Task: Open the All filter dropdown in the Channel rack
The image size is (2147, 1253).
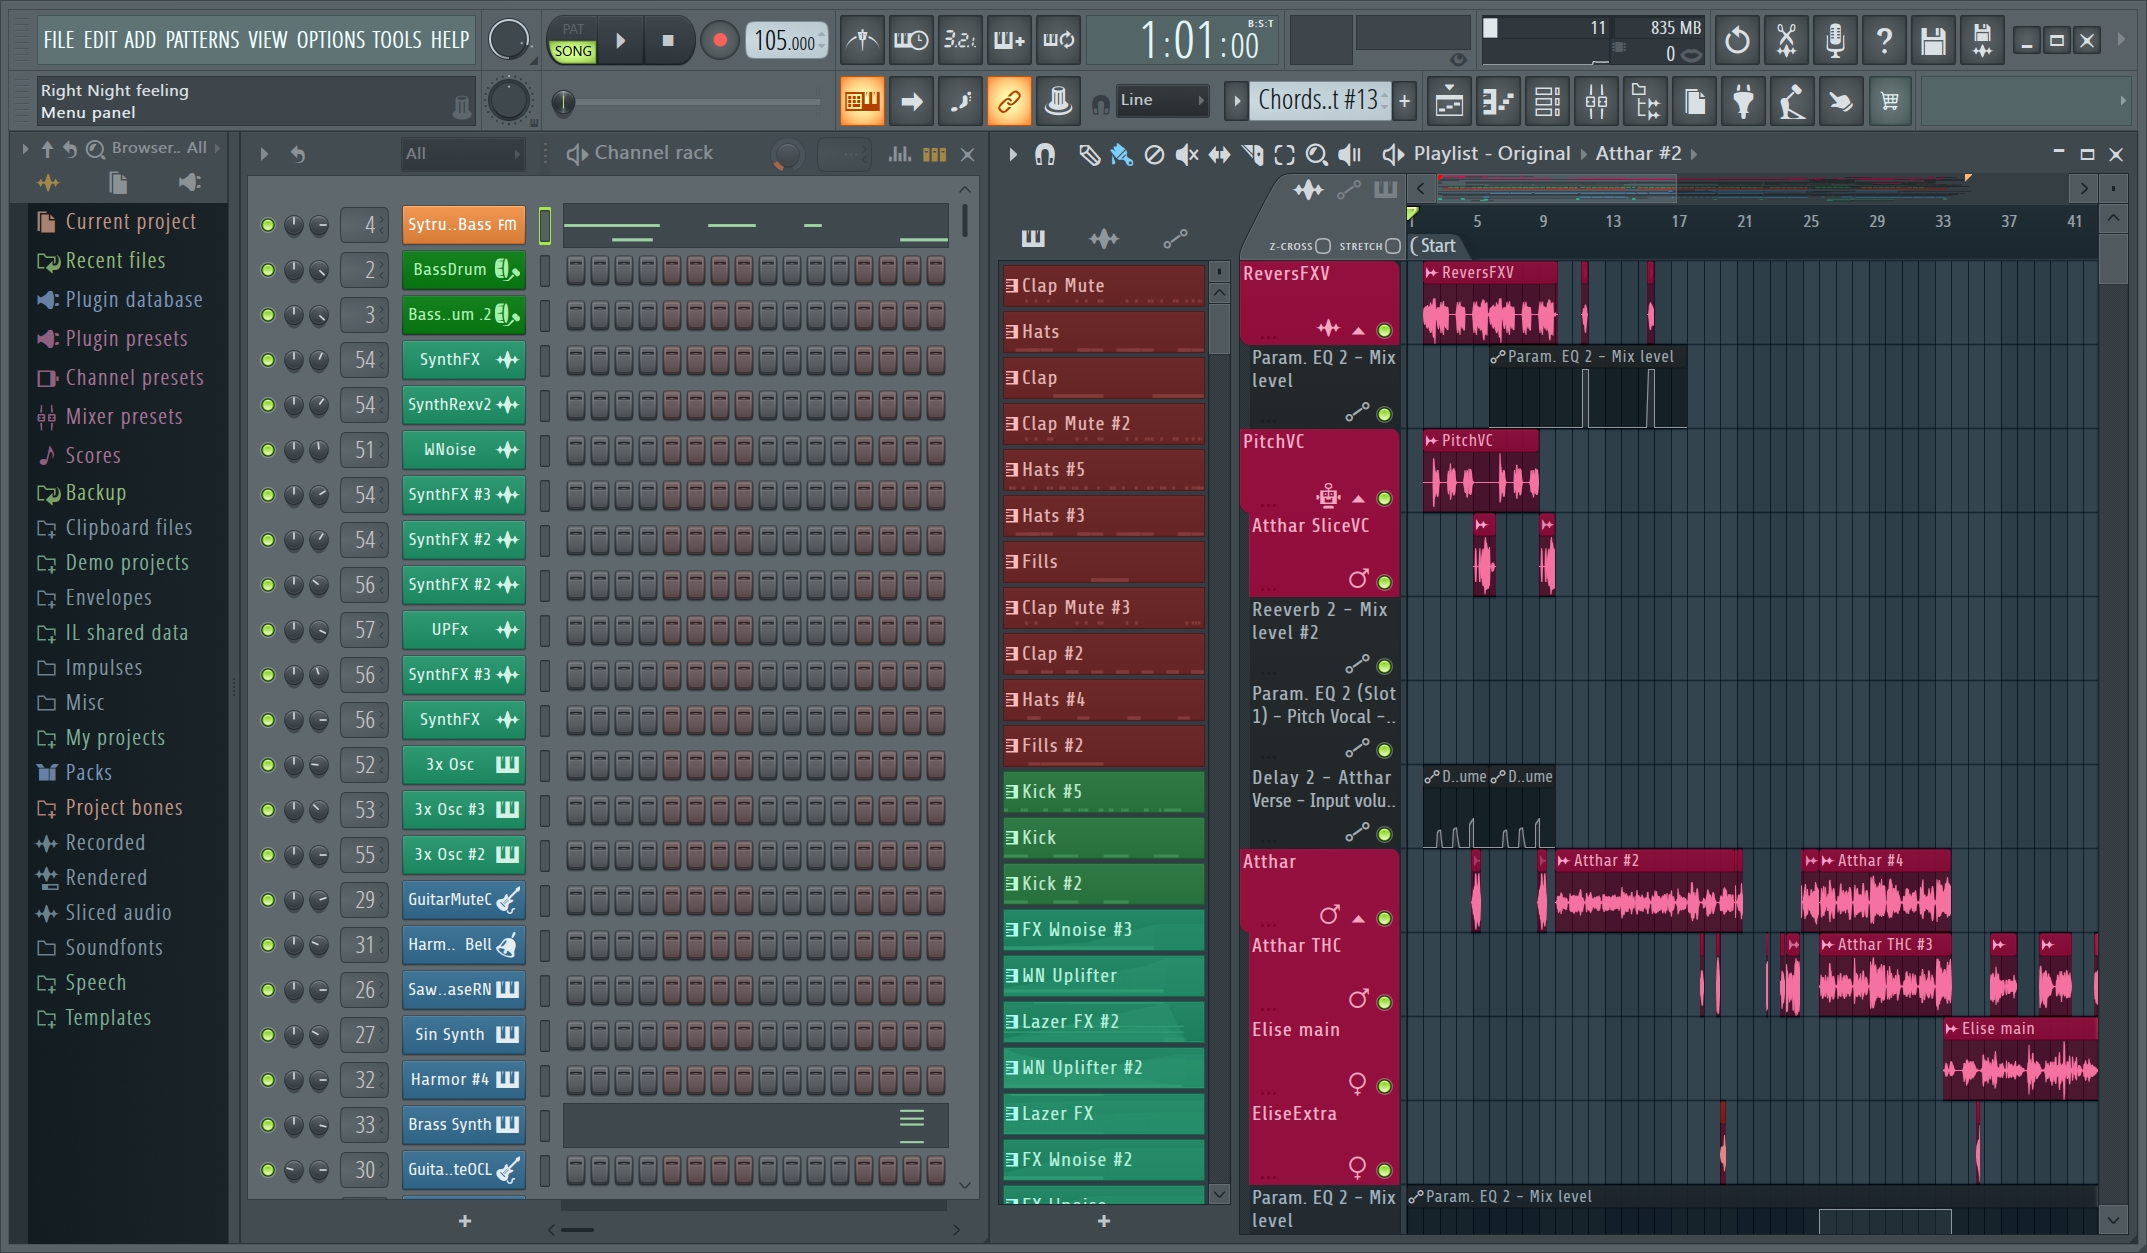Action: pos(463,153)
